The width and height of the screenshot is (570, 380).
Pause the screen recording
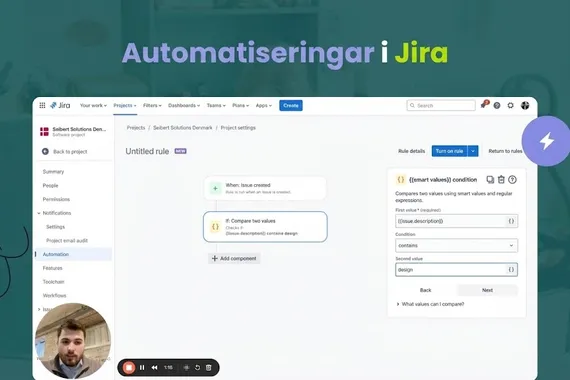click(x=142, y=368)
